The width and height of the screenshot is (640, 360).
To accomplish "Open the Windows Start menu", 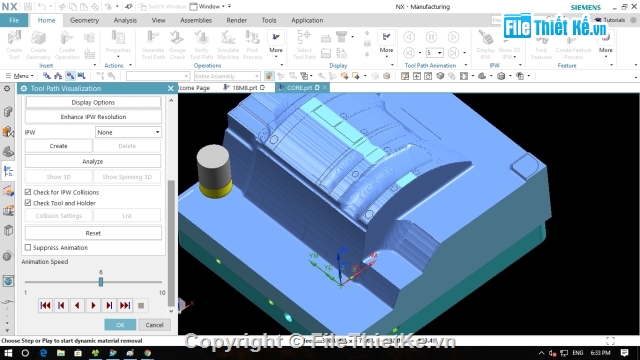I will [8, 353].
